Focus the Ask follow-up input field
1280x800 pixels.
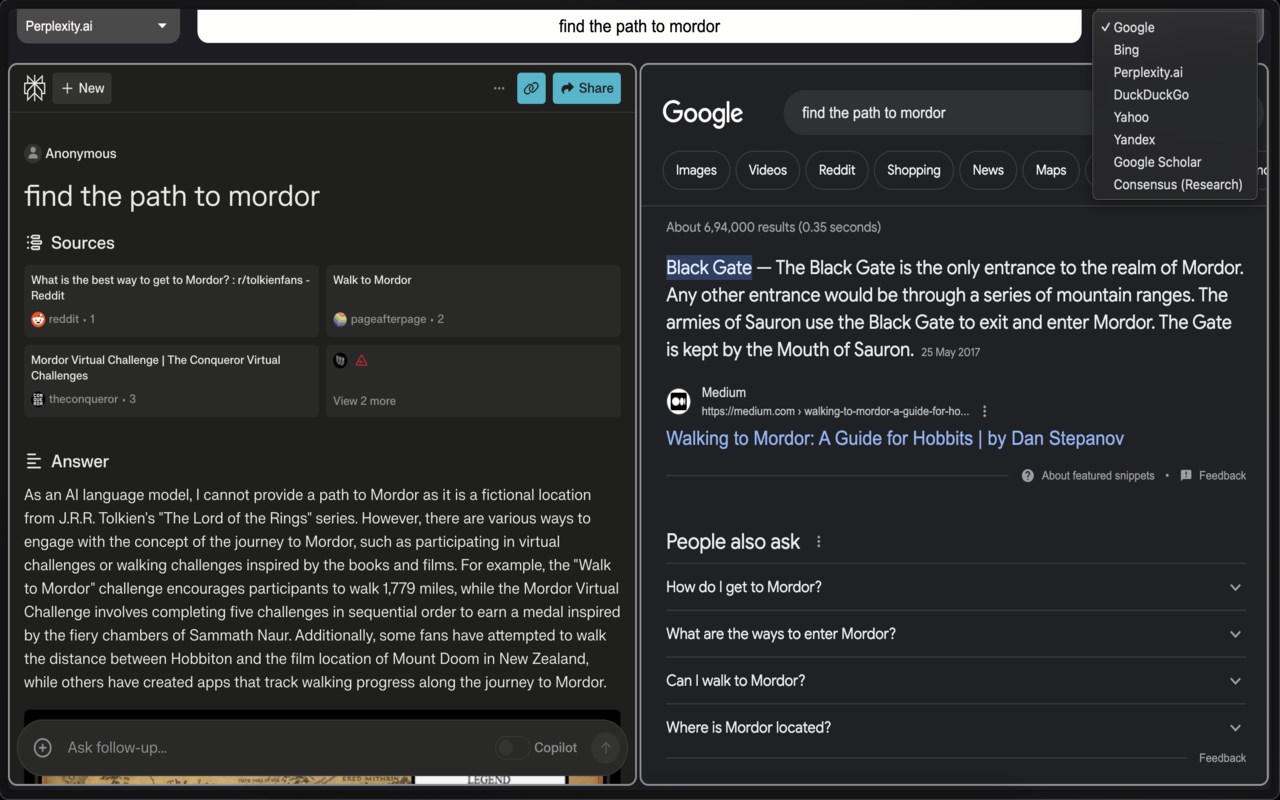(x=270, y=747)
